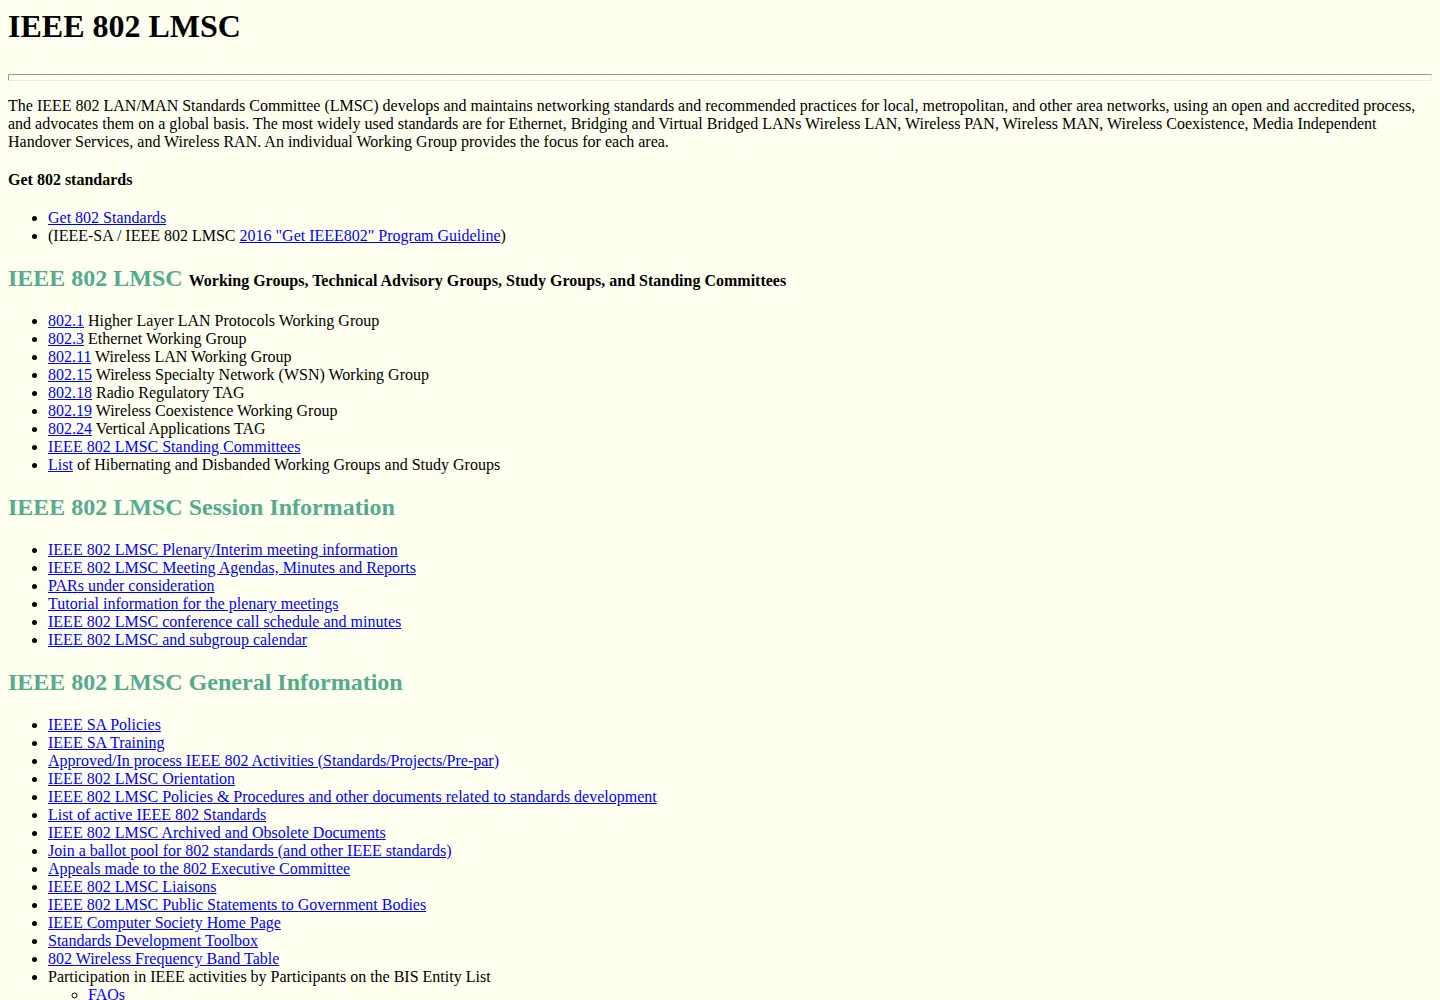
Task: Click the Working Groups, Technical Advisory Groups subheading
Action: coord(488,281)
